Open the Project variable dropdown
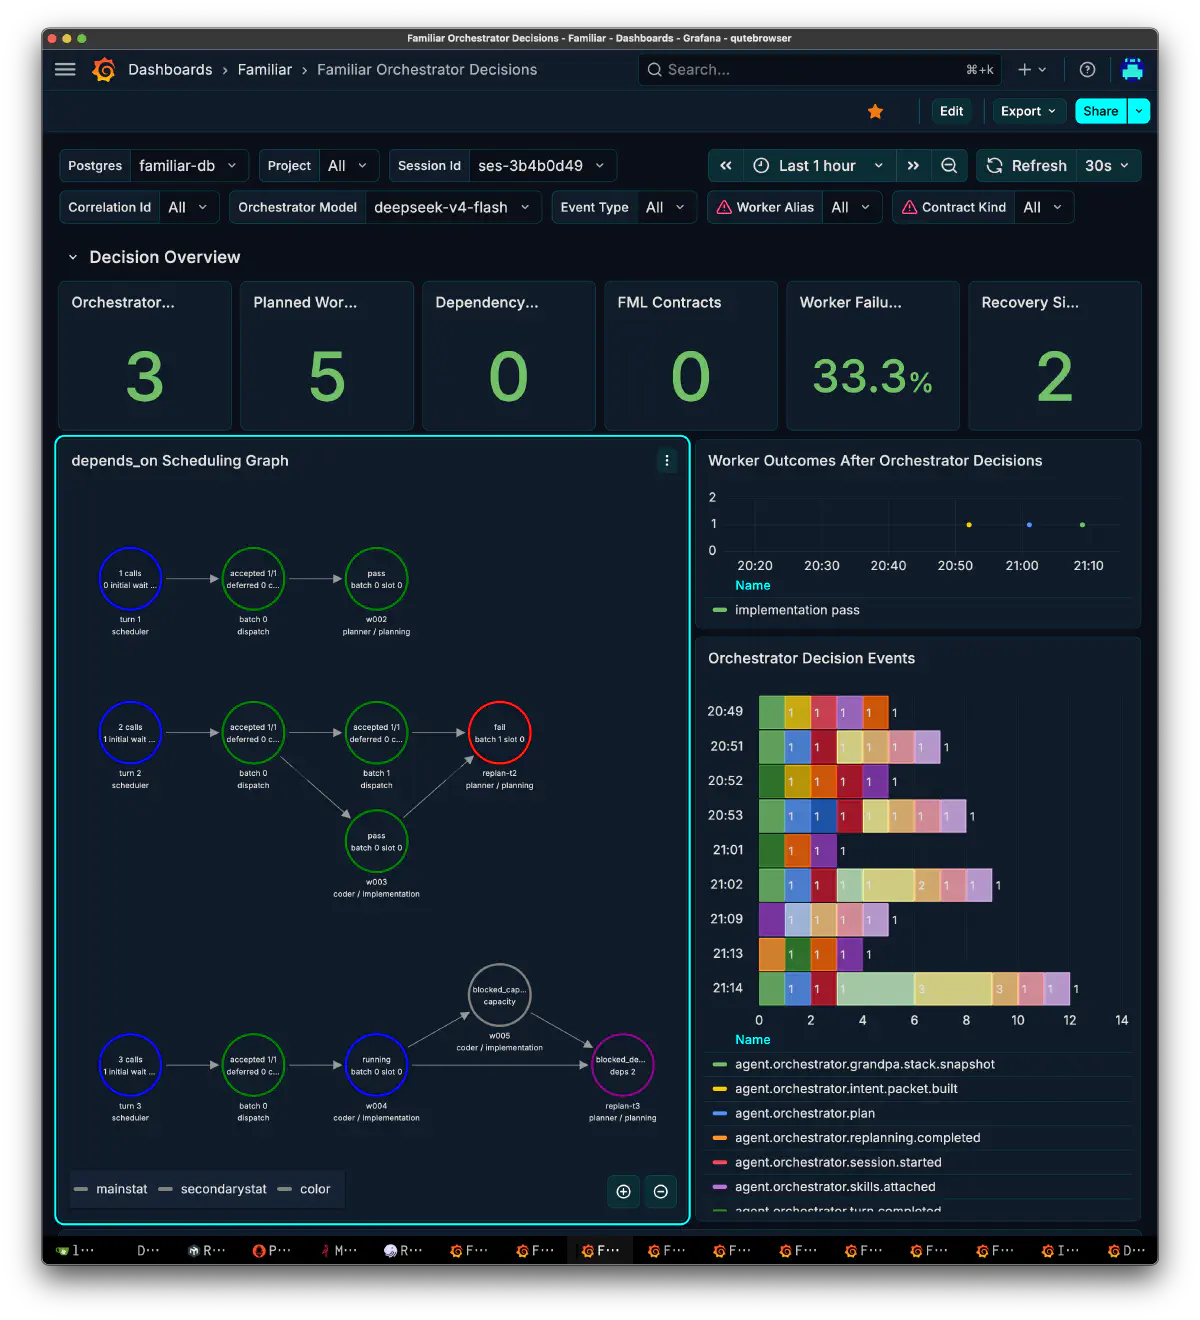 349,166
